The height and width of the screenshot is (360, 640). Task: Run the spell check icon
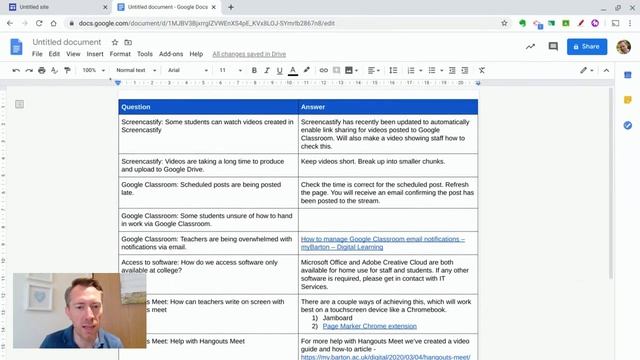point(54,71)
